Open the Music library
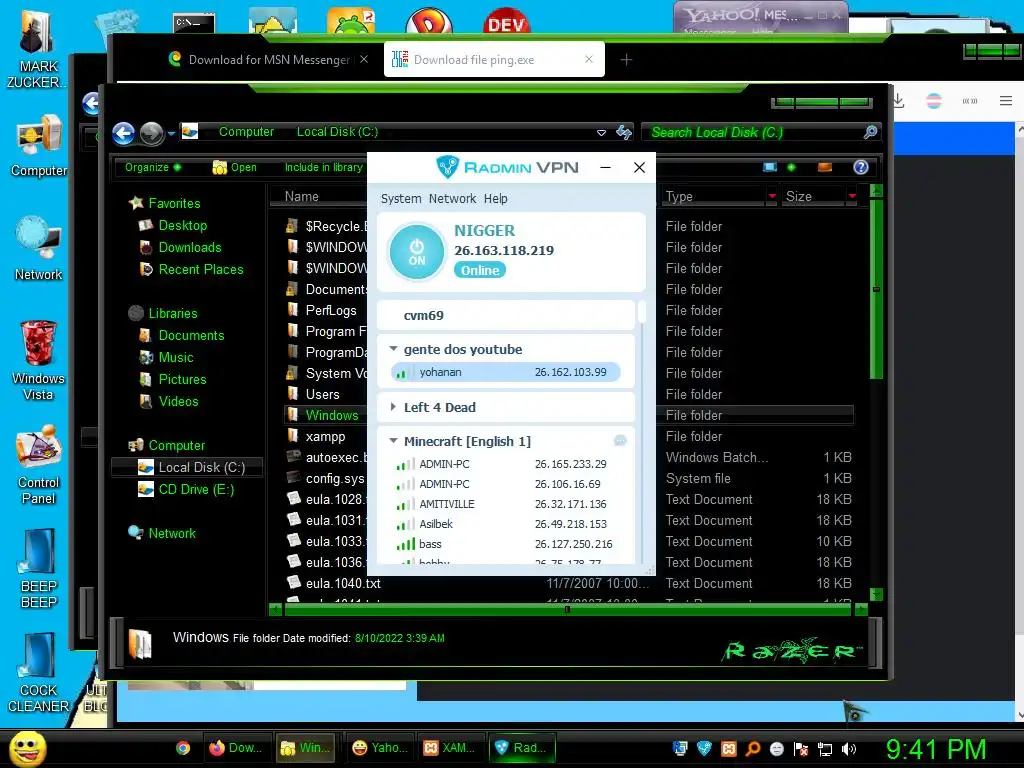The height and width of the screenshot is (768, 1024). coord(176,357)
